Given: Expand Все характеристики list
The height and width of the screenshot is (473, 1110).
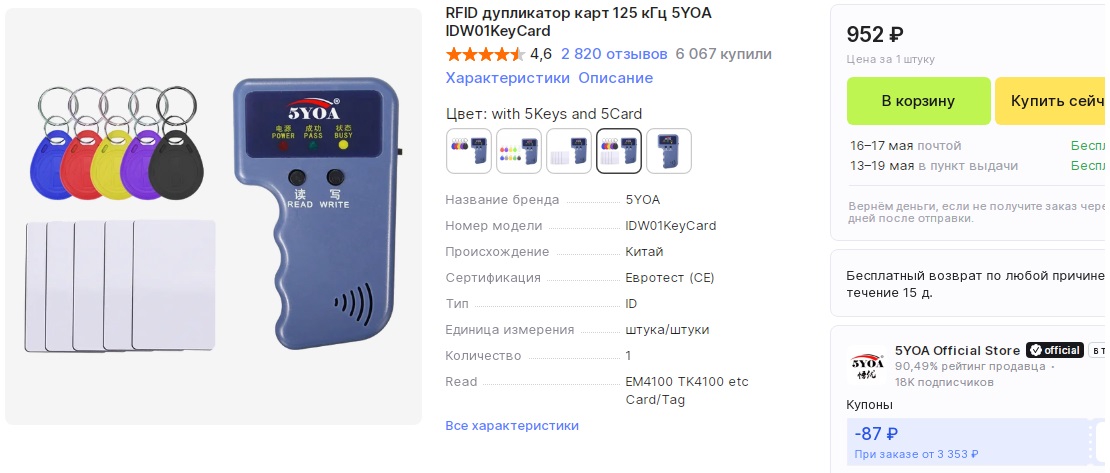Looking at the screenshot, I should [x=512, y=426].
